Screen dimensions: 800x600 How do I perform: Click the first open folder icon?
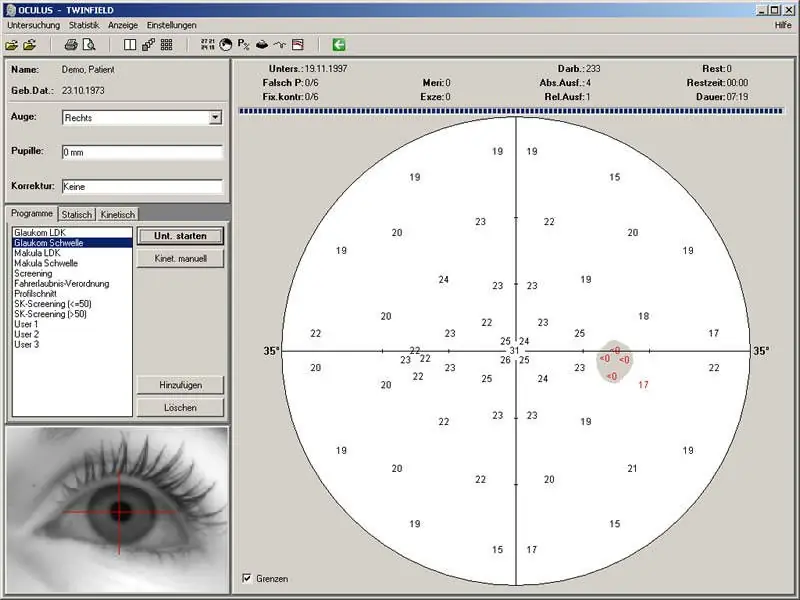12,44
